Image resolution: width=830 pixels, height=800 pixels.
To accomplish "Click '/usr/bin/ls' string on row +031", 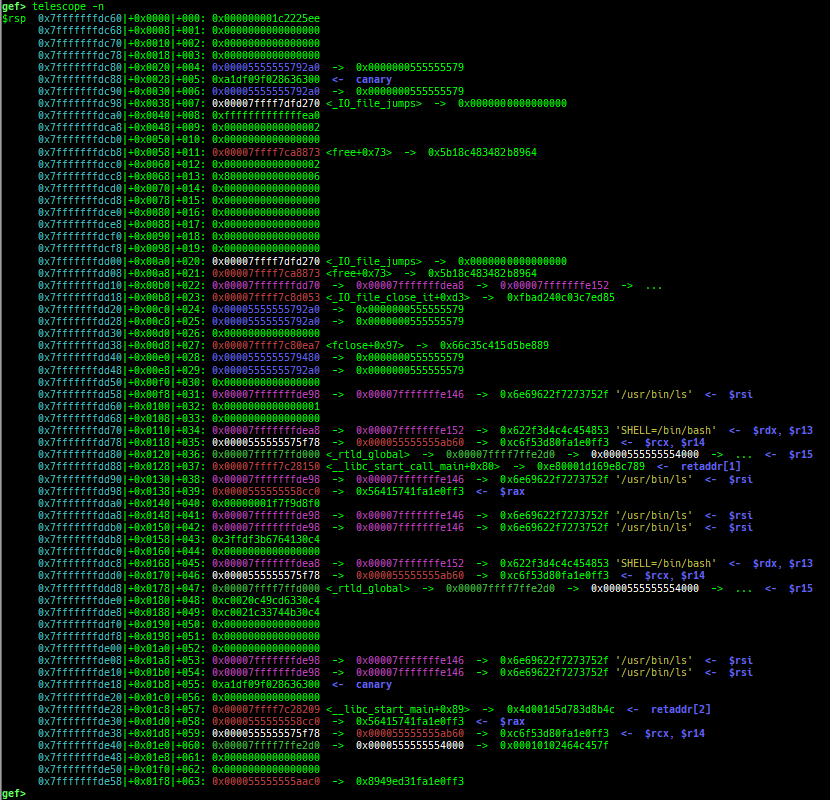I will (x=654, y=394).
